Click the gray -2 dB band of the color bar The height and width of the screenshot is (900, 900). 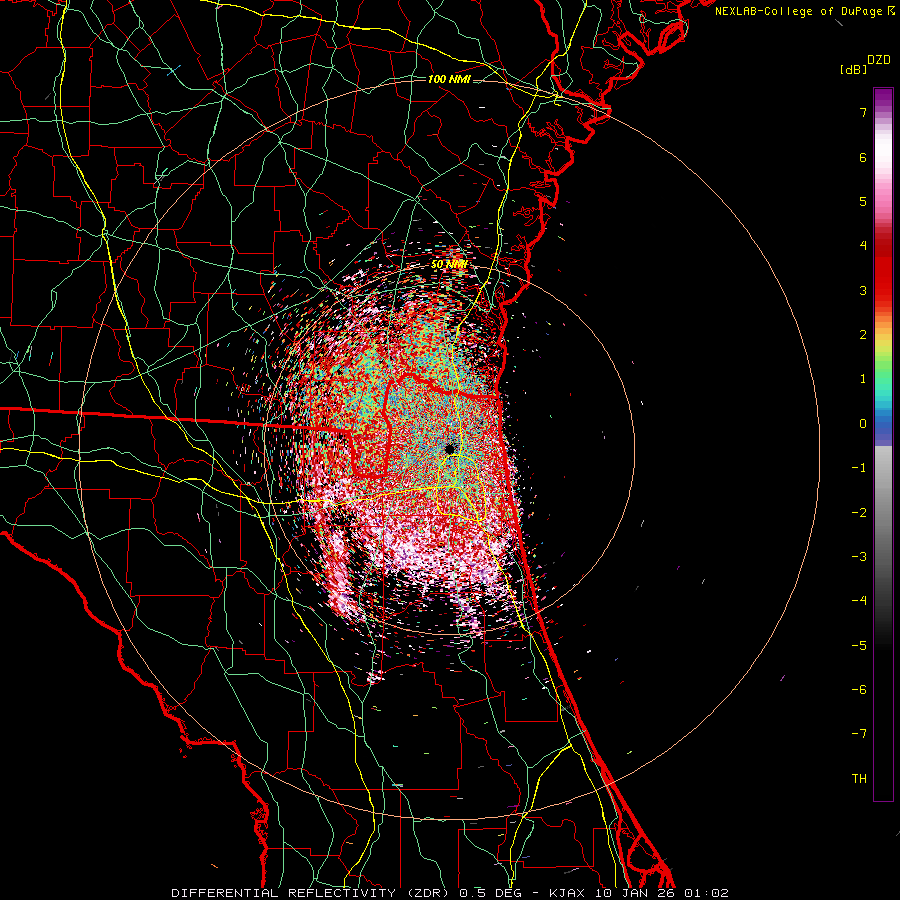pyautogui.click(x=883, y=513)
